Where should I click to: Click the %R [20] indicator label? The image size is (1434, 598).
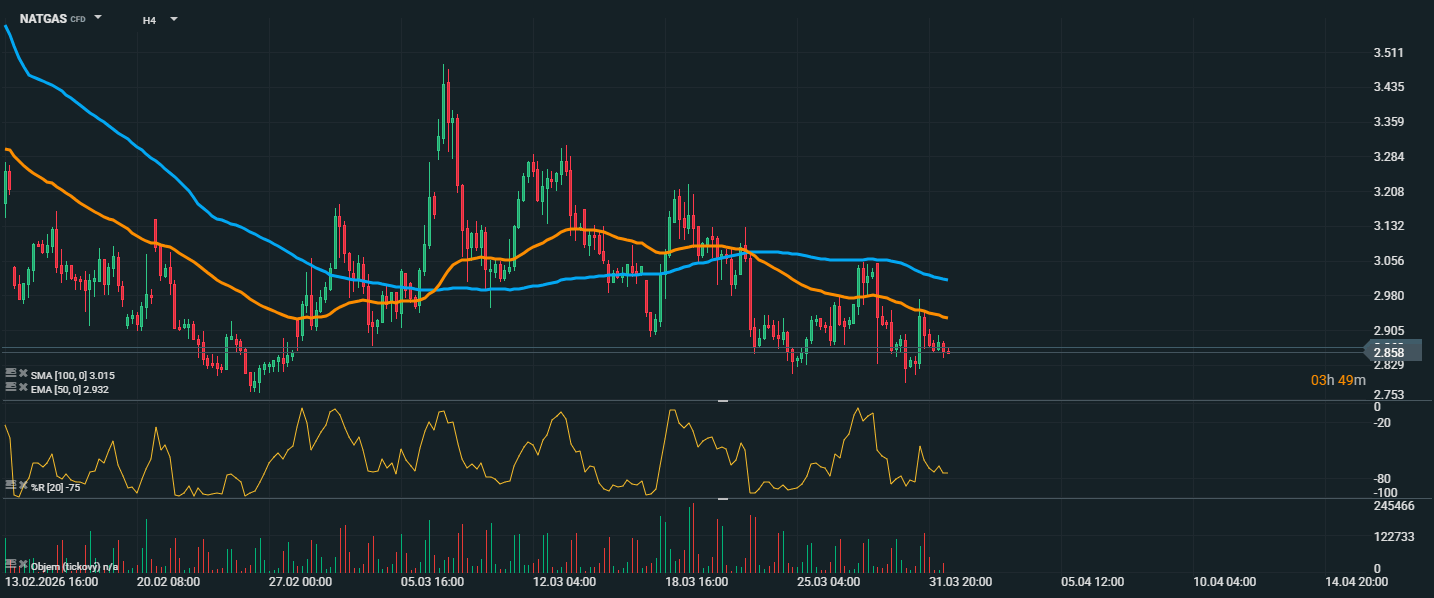click(x=56, y=487)
